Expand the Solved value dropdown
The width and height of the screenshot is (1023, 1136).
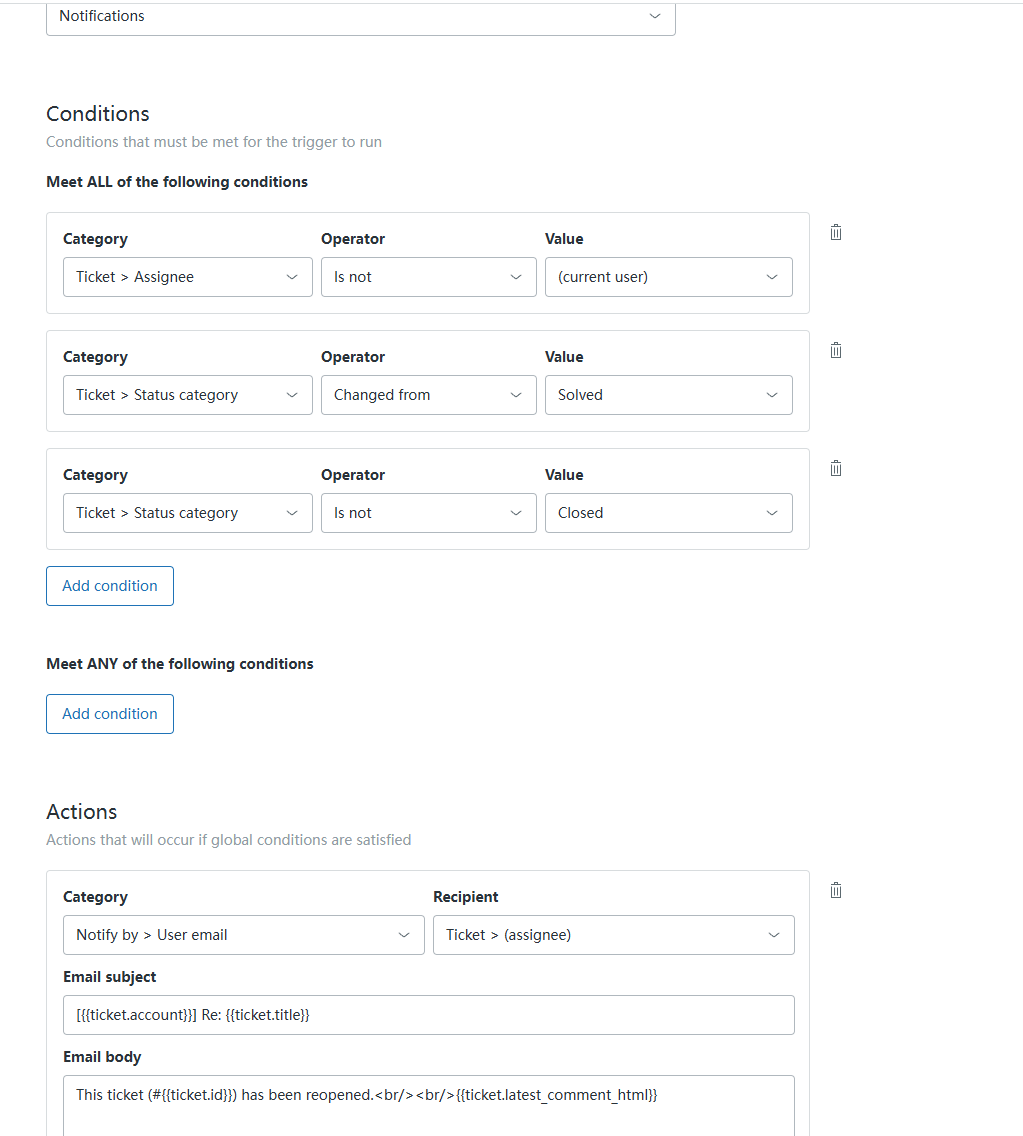pos(668,395)
